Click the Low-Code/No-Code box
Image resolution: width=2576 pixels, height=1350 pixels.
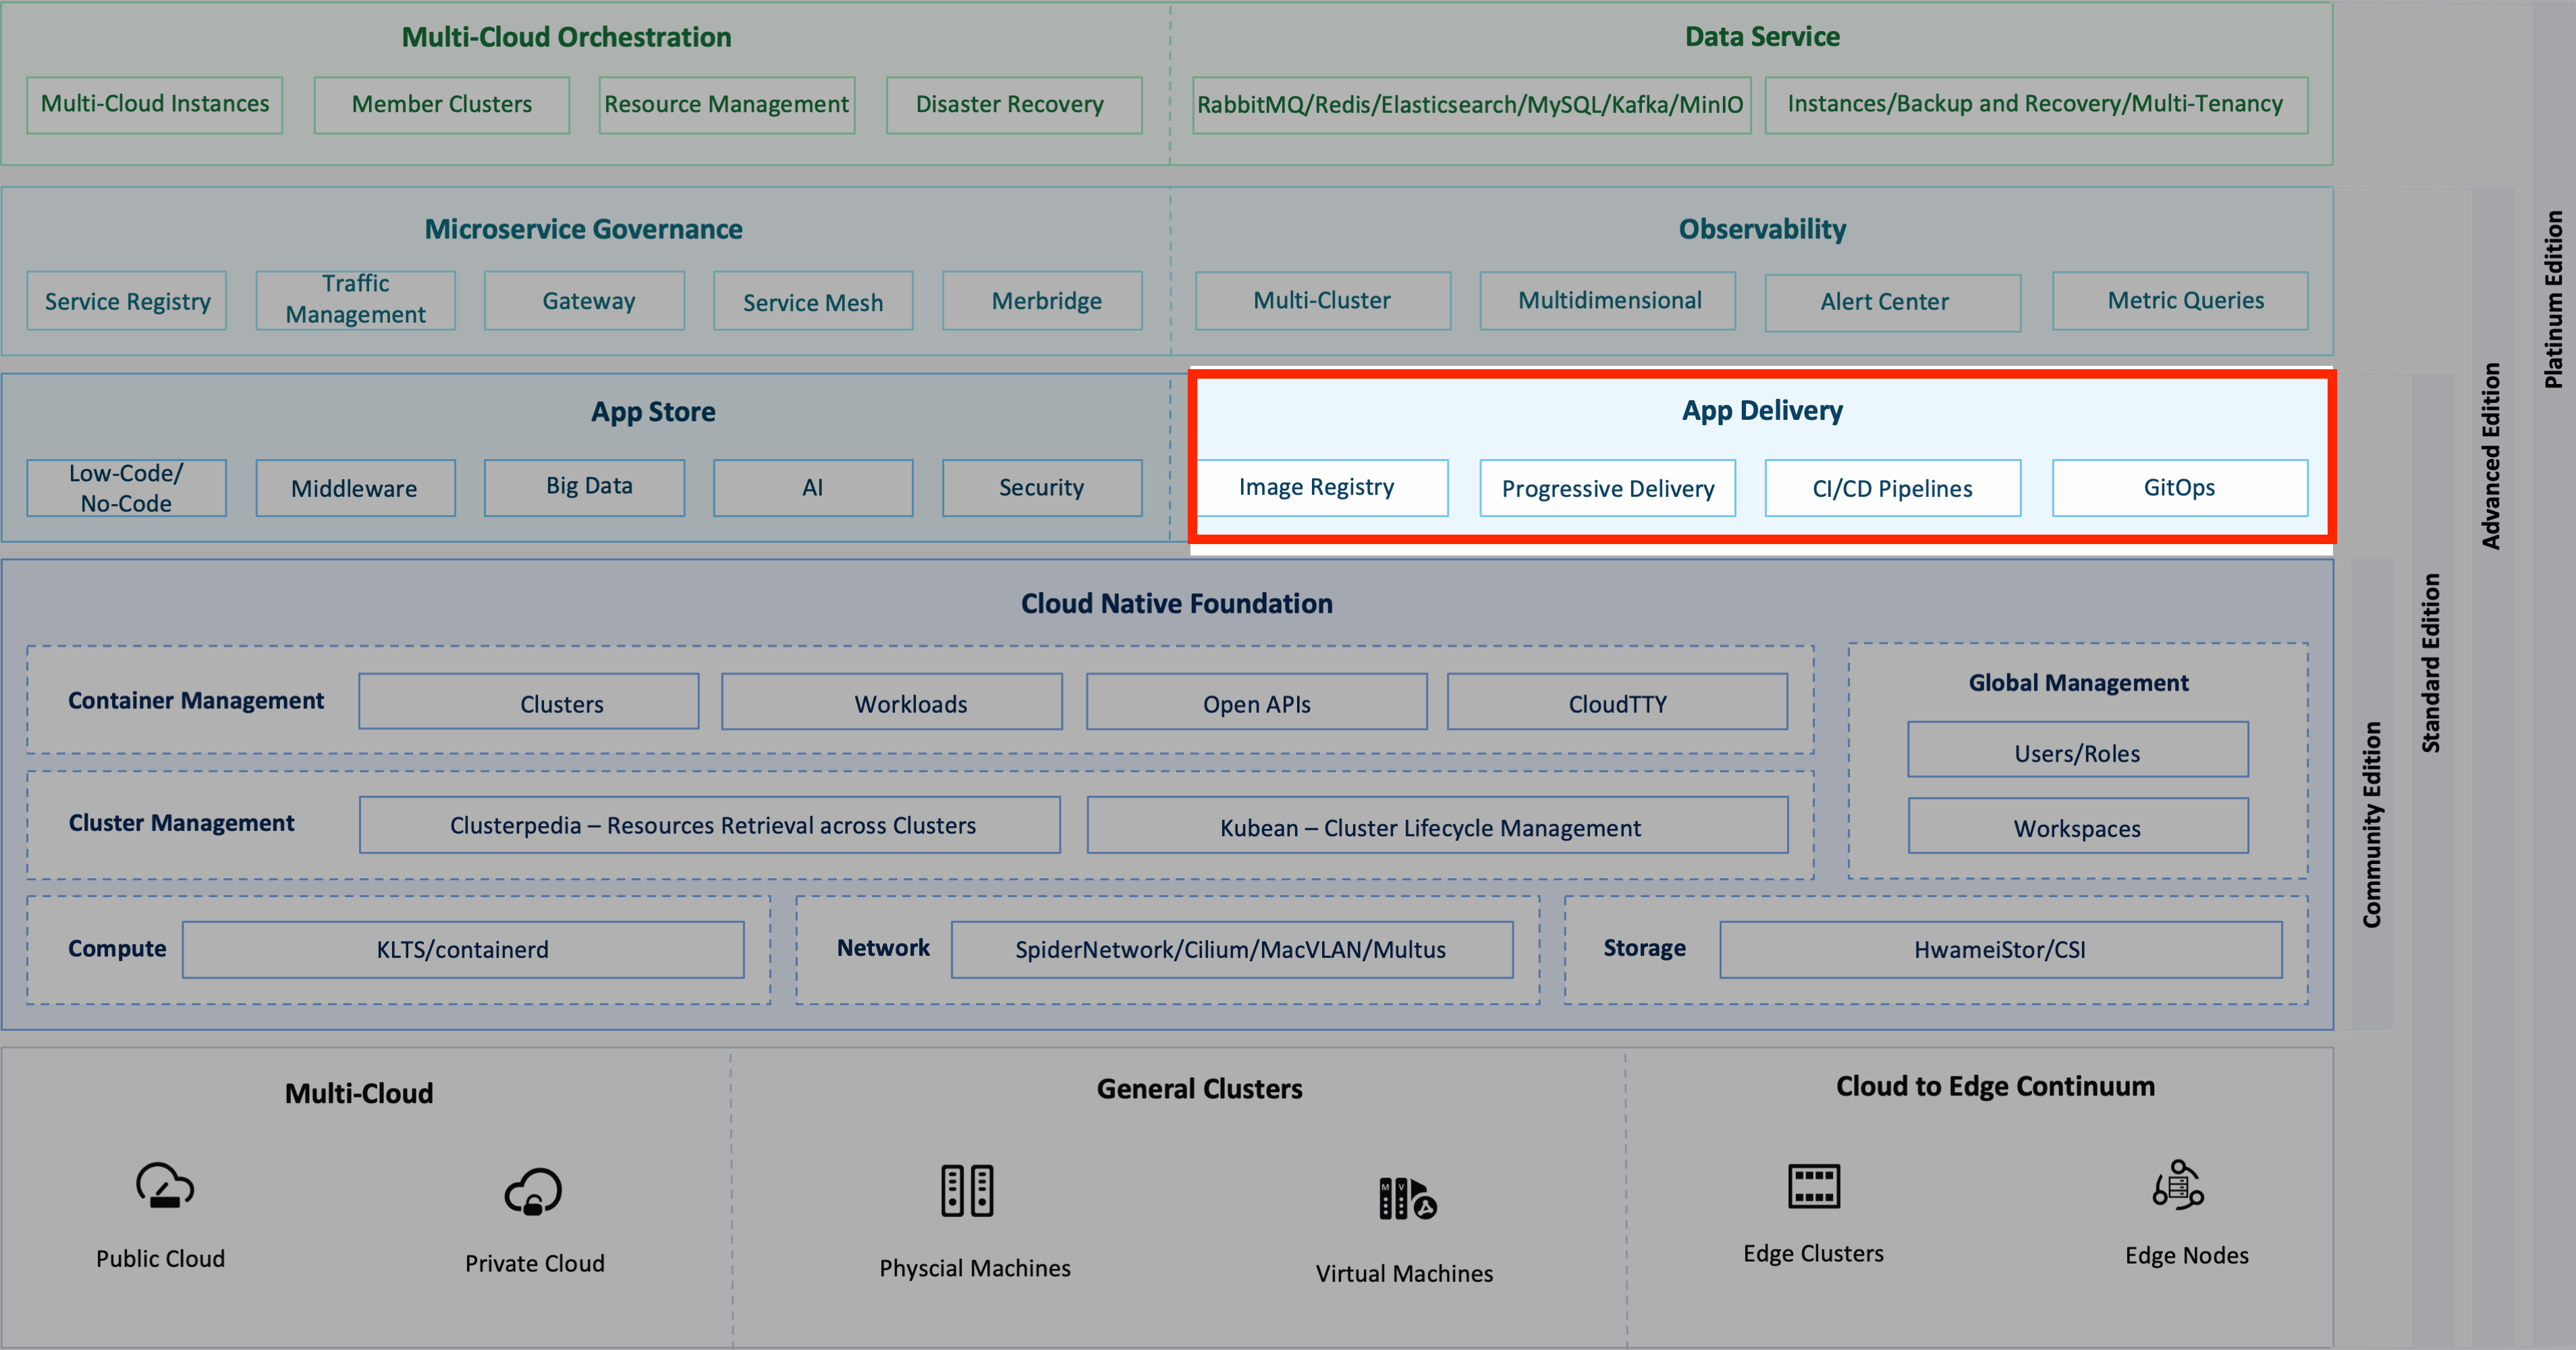127,488
